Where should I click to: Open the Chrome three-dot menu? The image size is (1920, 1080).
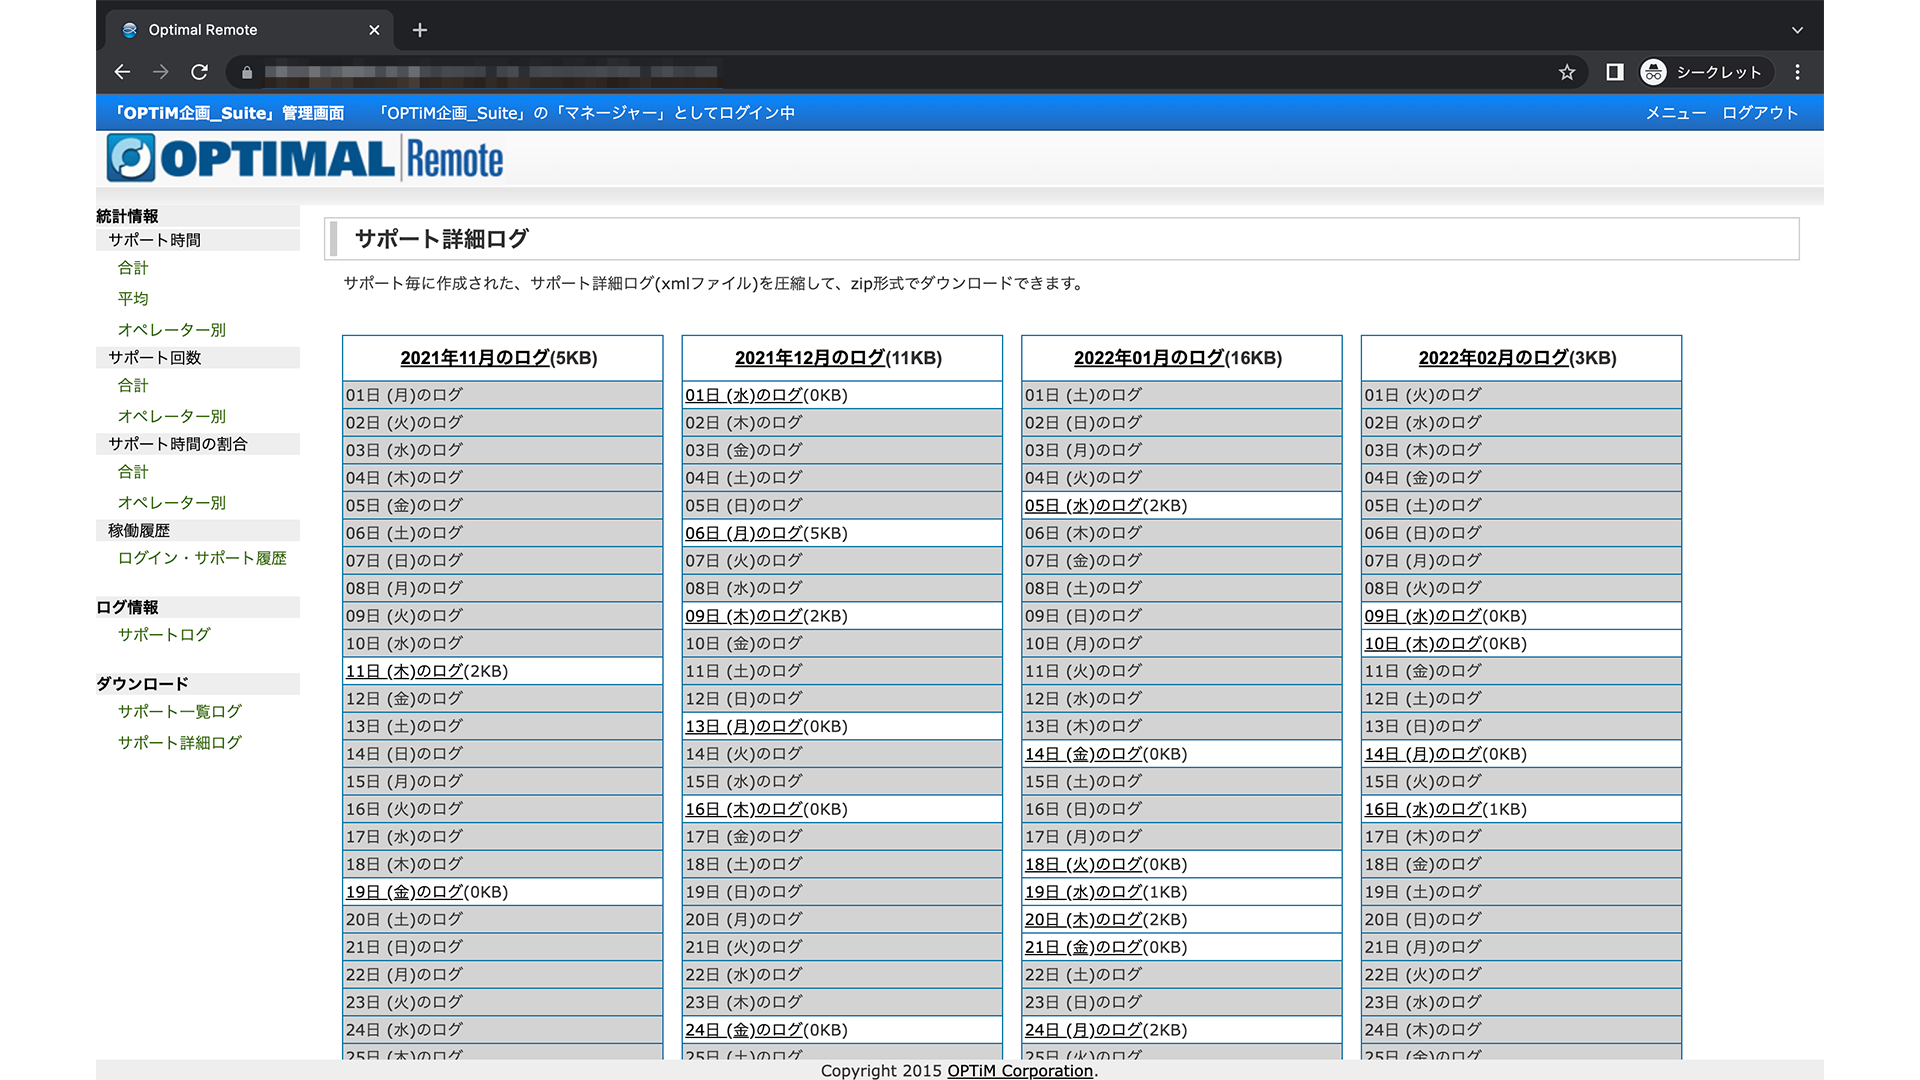(x=1797, y=72)
